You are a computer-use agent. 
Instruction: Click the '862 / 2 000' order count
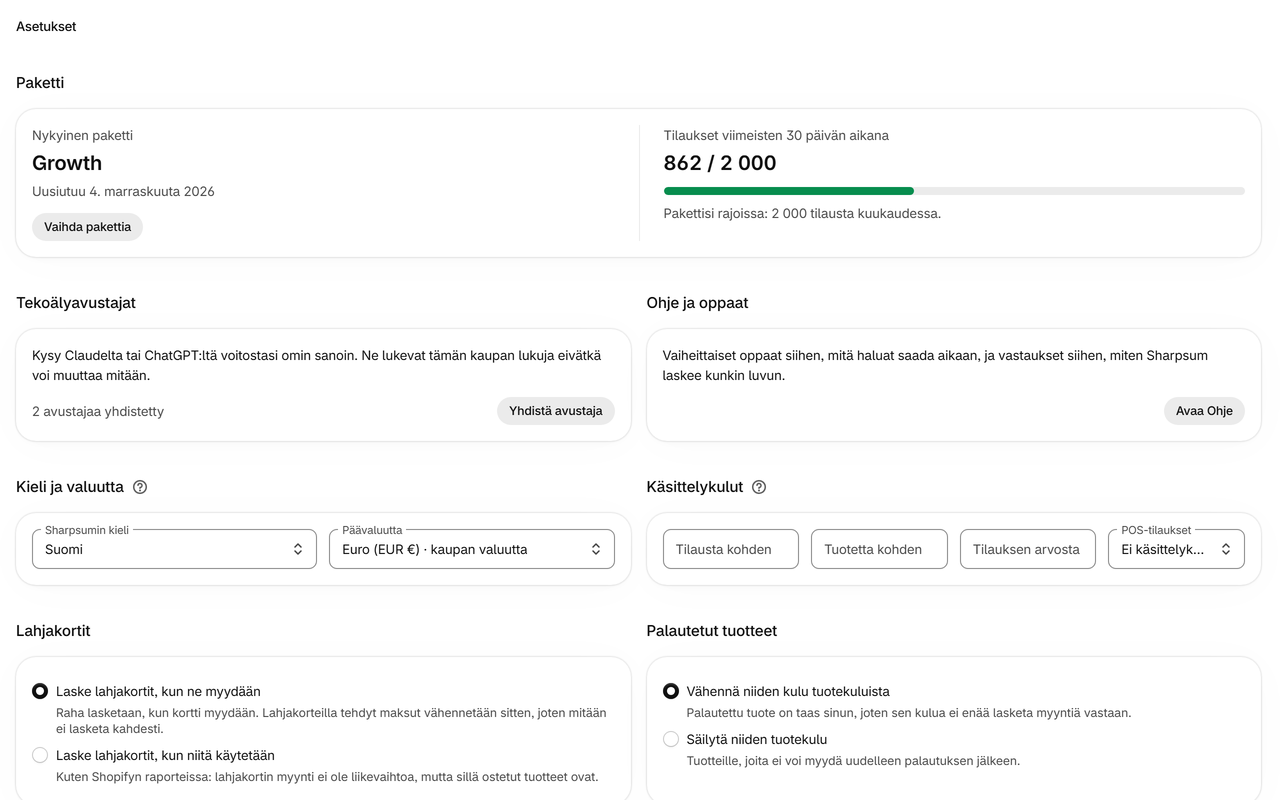720,163
